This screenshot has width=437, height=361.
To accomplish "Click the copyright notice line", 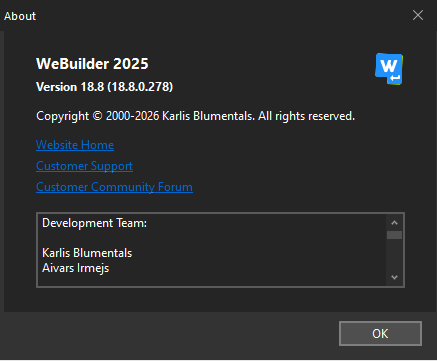I will point(195,116).
